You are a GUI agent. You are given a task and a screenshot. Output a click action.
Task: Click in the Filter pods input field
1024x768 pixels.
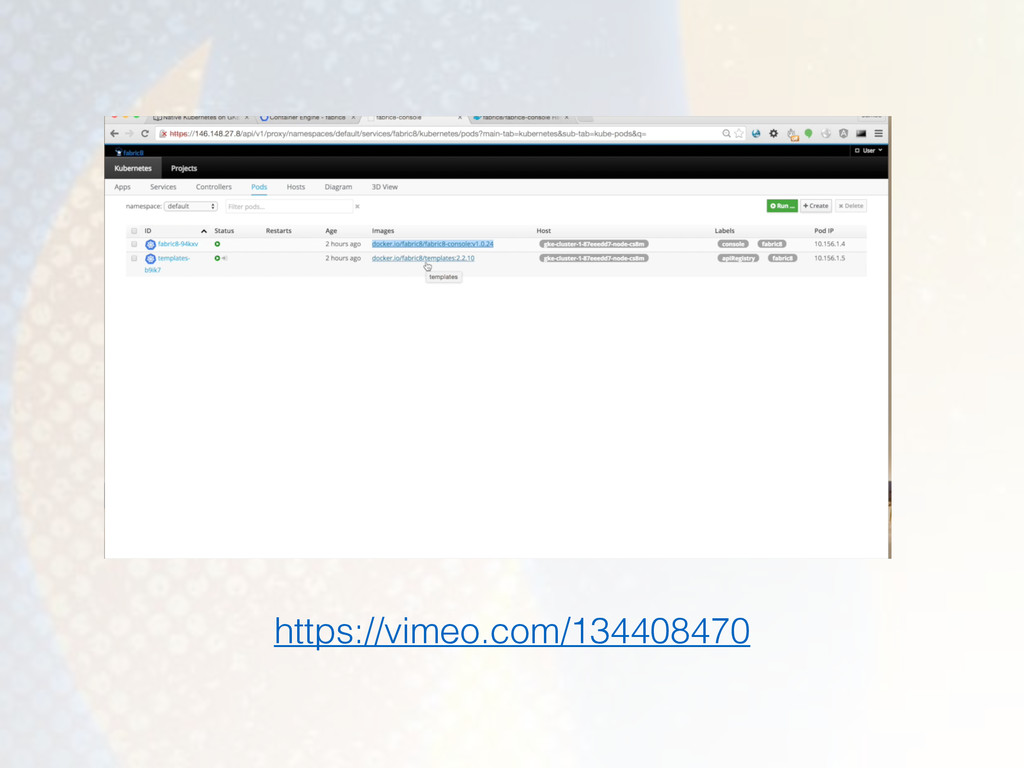click(x=289, y=206)
